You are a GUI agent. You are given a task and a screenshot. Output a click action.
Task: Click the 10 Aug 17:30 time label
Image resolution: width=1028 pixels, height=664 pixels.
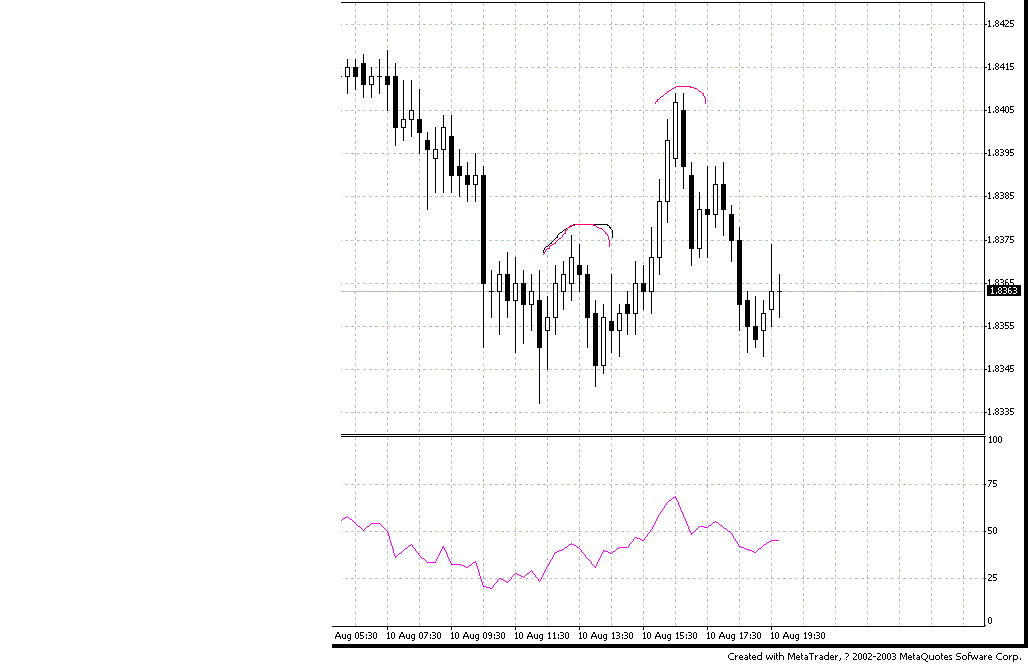point(734,636)
